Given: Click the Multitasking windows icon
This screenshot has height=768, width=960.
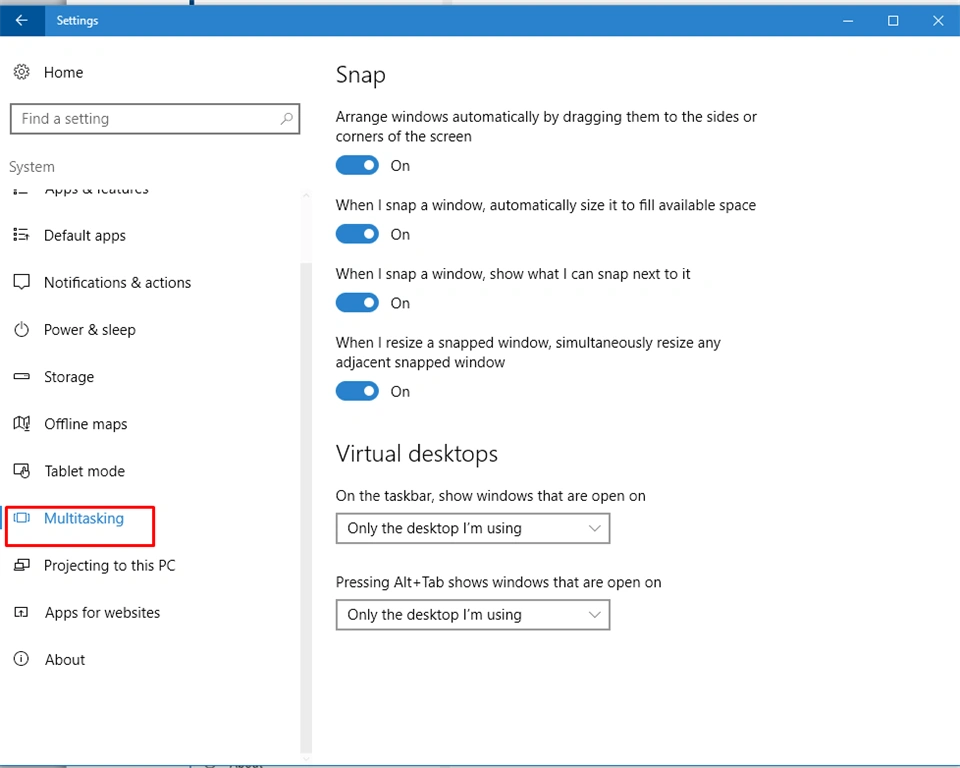Looking at the screenshot, I should point(21,518).
